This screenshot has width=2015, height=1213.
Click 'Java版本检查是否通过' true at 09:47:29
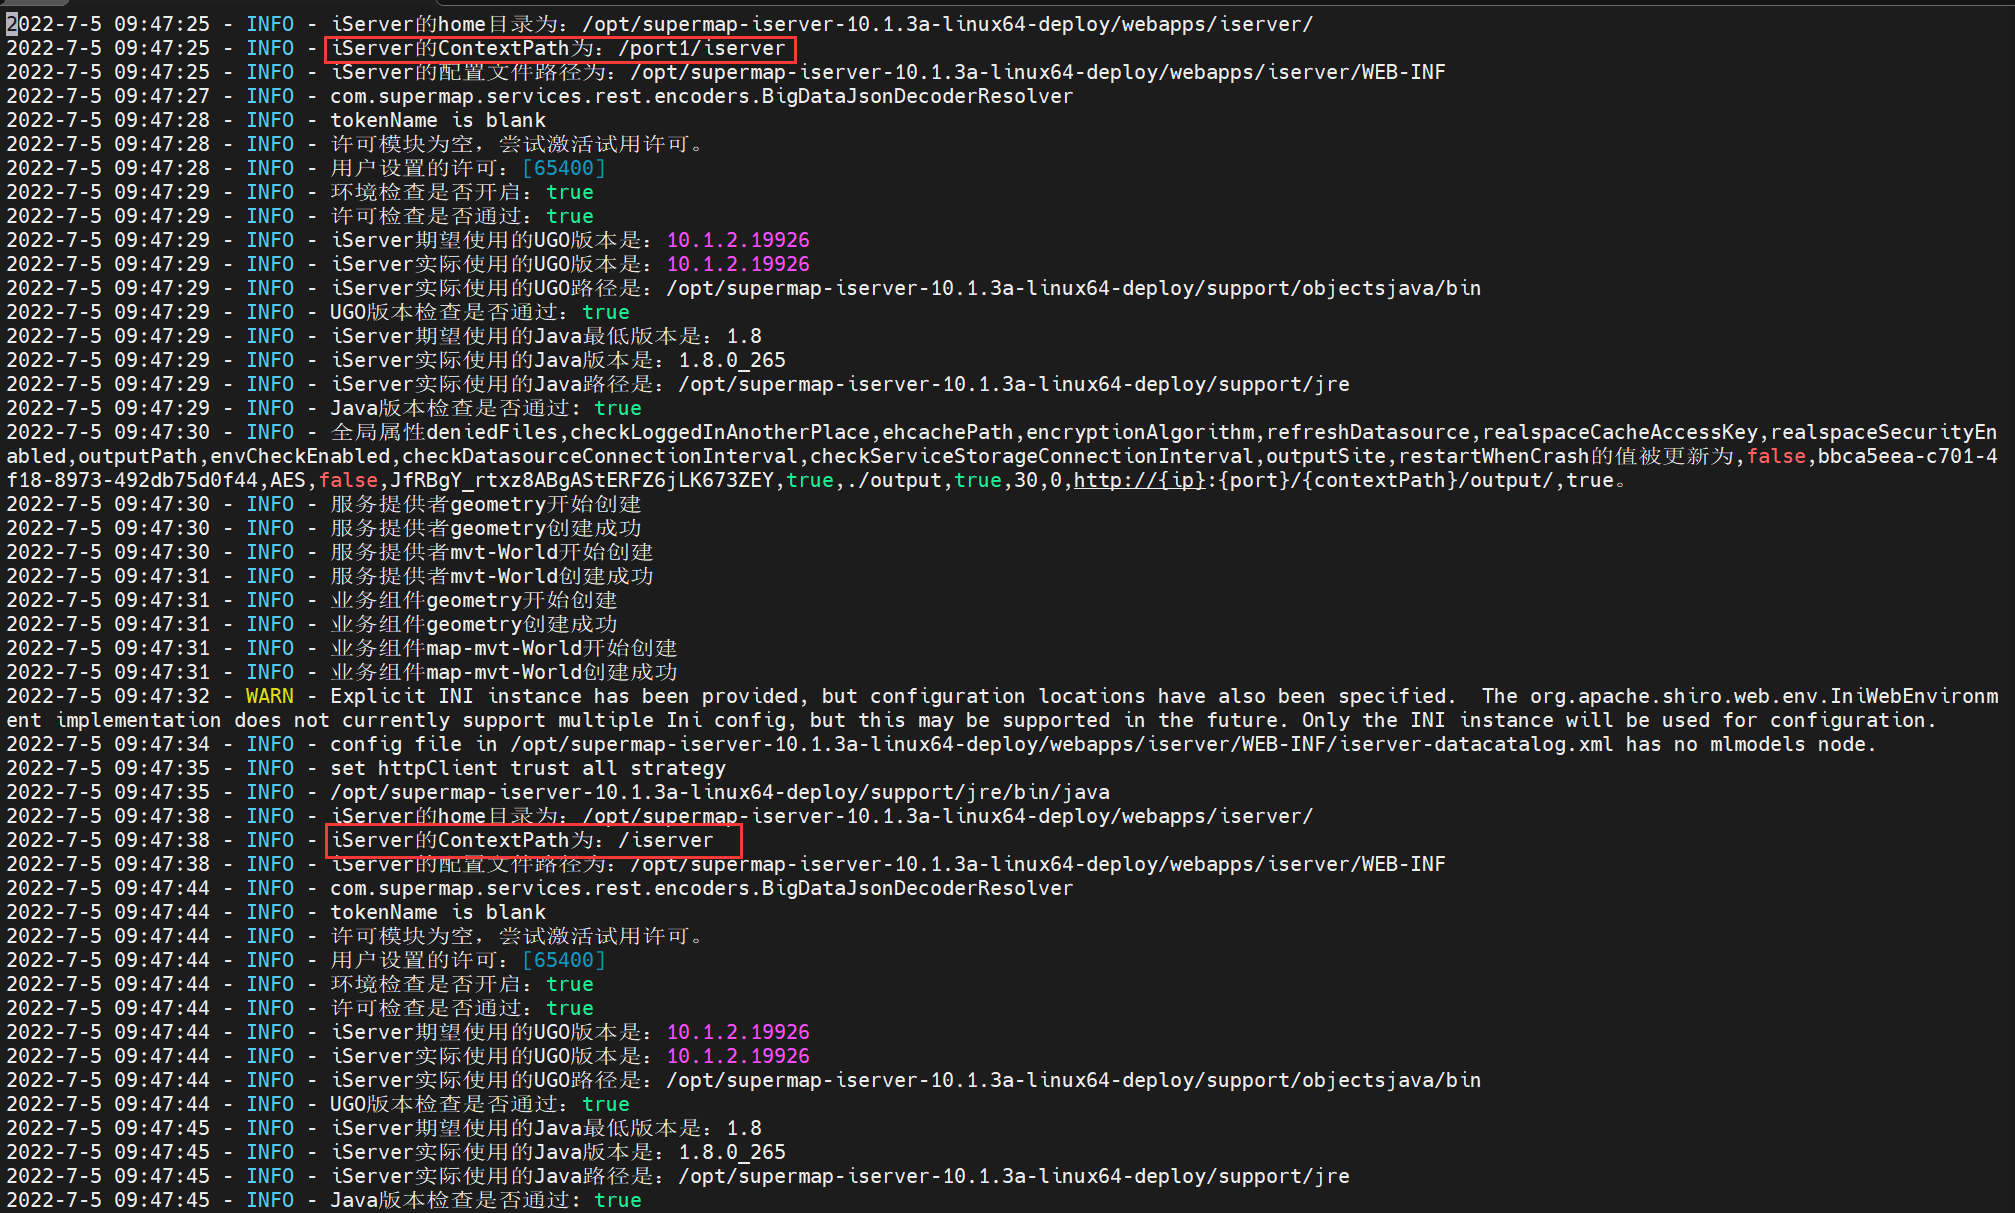point(618,408)
